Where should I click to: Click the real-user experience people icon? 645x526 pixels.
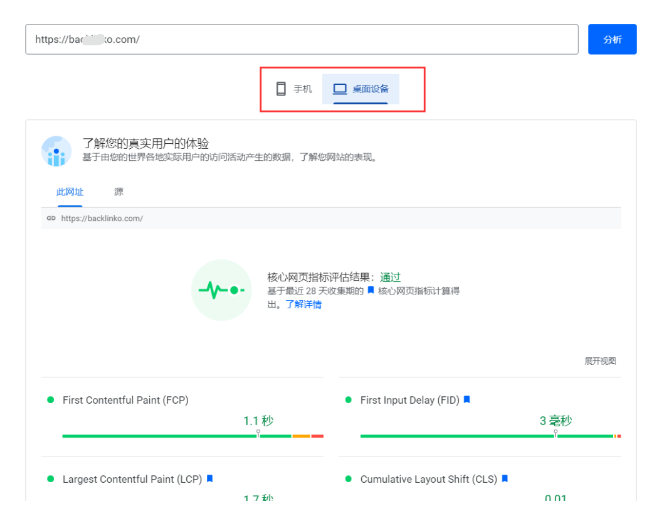56,151
